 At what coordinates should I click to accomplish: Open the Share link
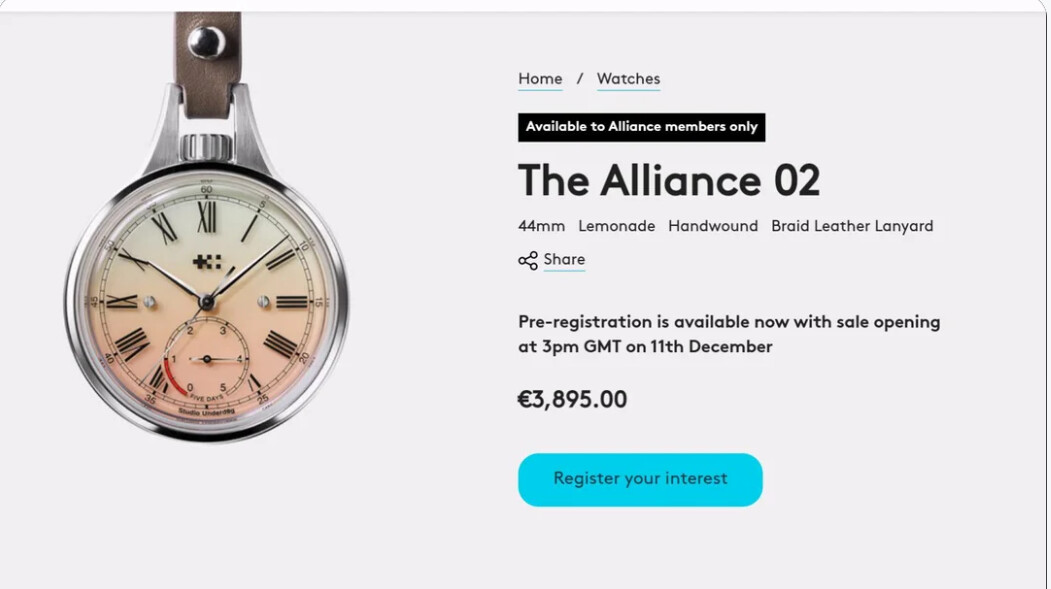[x=564, y=260]
